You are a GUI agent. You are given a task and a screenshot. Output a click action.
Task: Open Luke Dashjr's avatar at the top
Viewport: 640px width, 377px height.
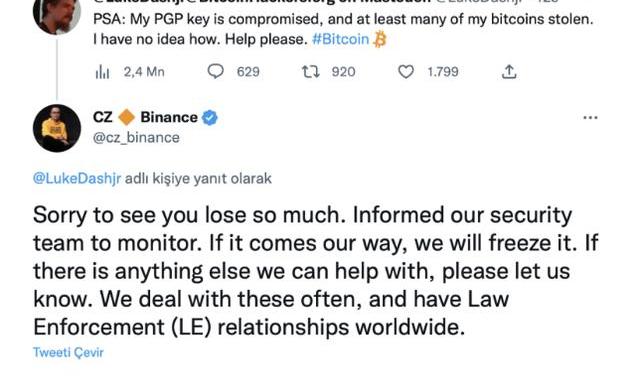(57, 16)
